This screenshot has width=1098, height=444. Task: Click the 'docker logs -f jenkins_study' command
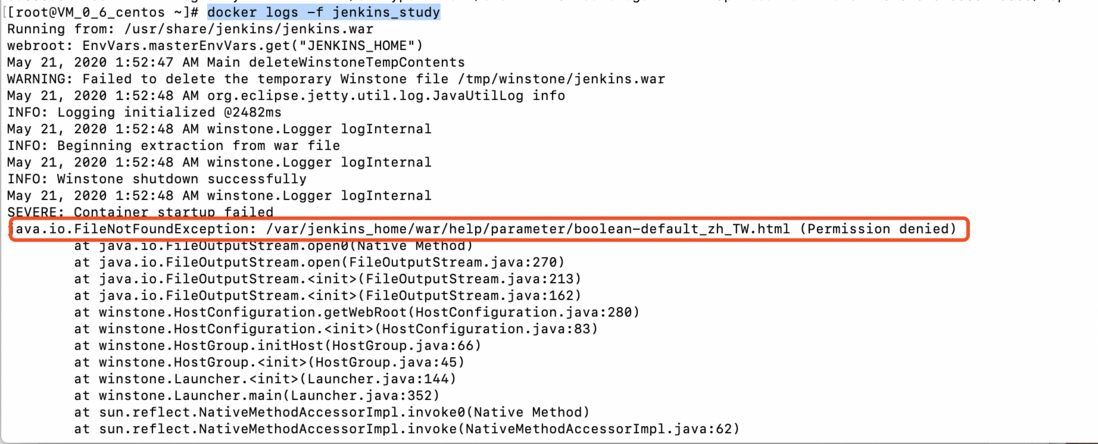coord(323,13)
